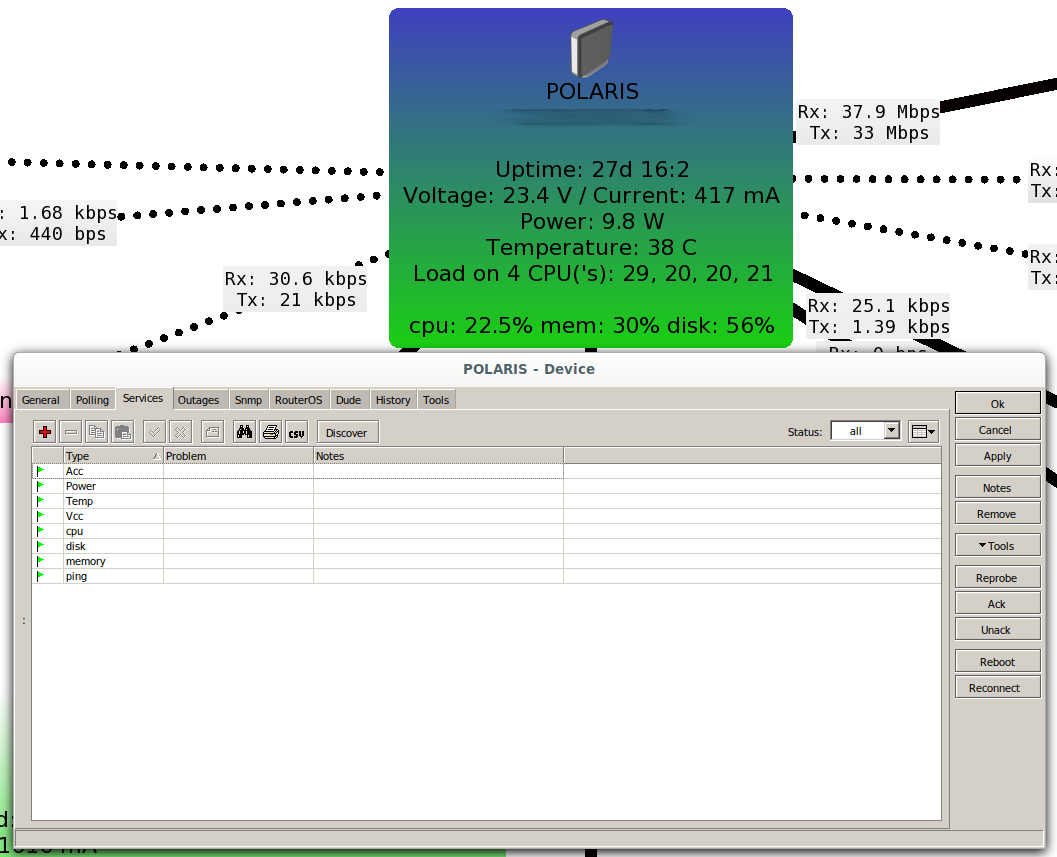Screen dimensions: 1057x857
Task: Click the remove (minus) toolbar icon
Action: [71, 432]
